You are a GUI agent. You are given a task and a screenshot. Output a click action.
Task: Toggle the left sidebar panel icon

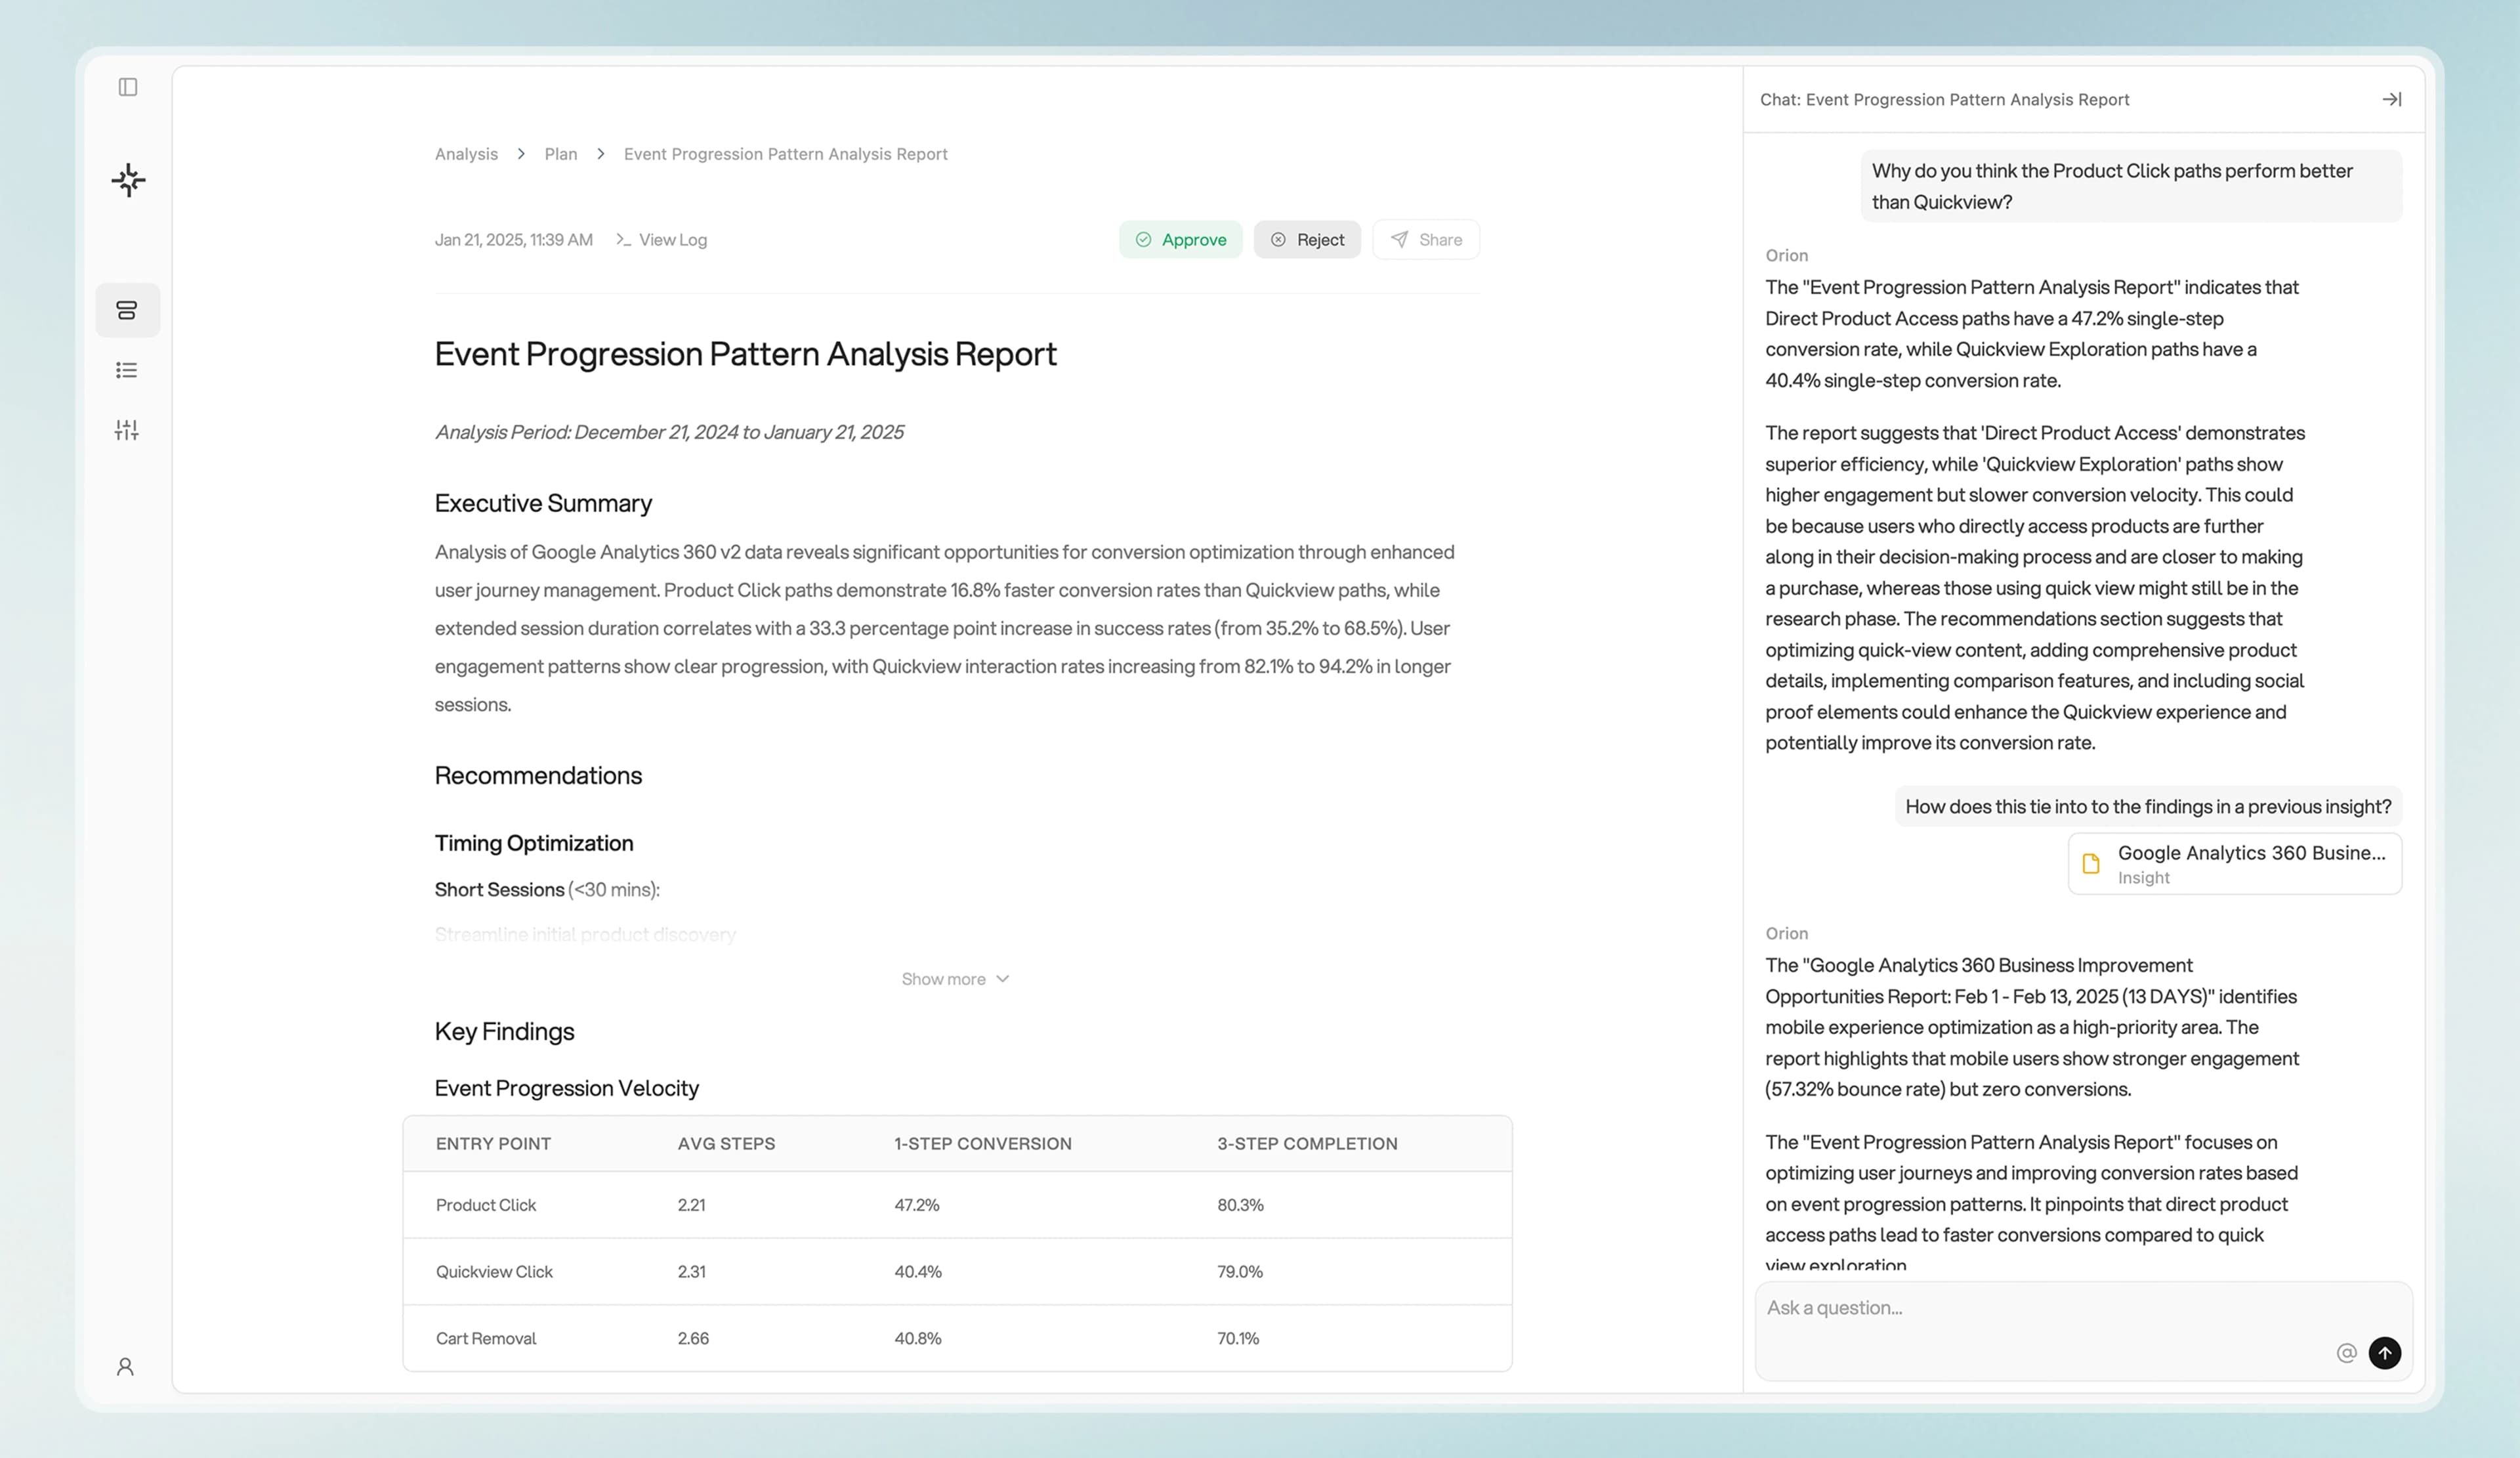[x=128, y=87]
